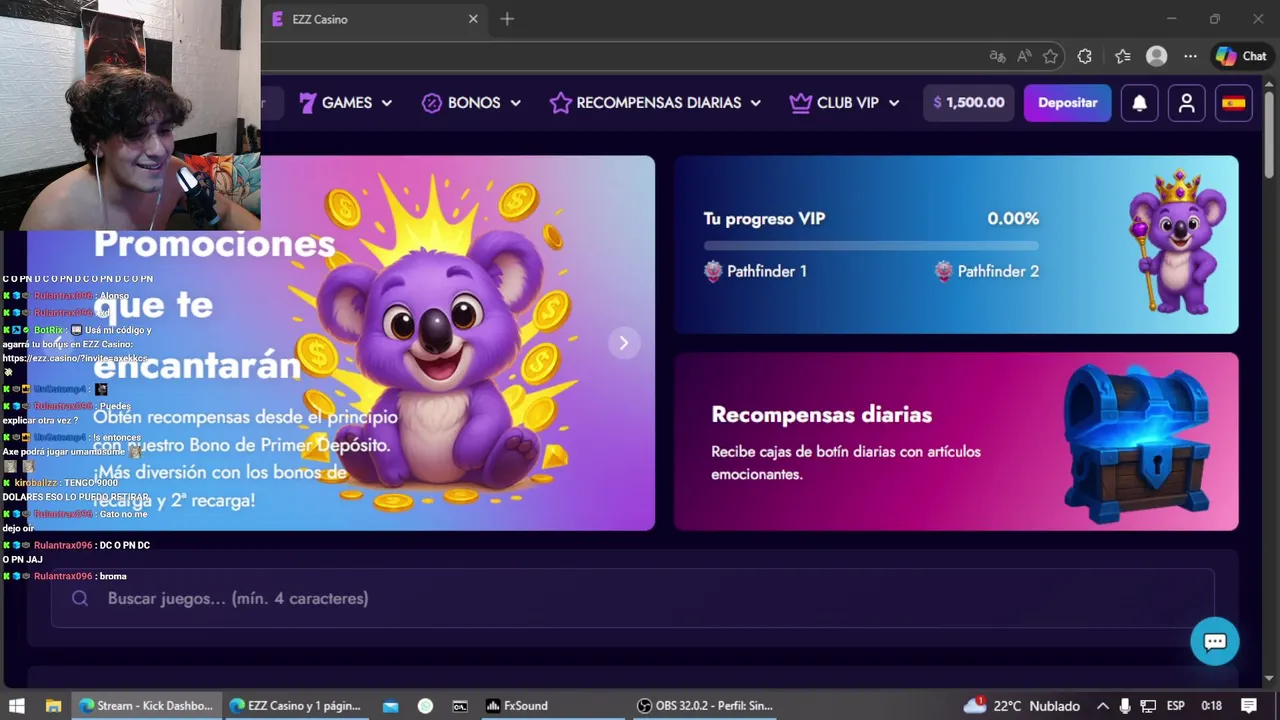Open the network icon in system tray
The height and width of the screenshot is (720, 1280).
(1149, 705)
